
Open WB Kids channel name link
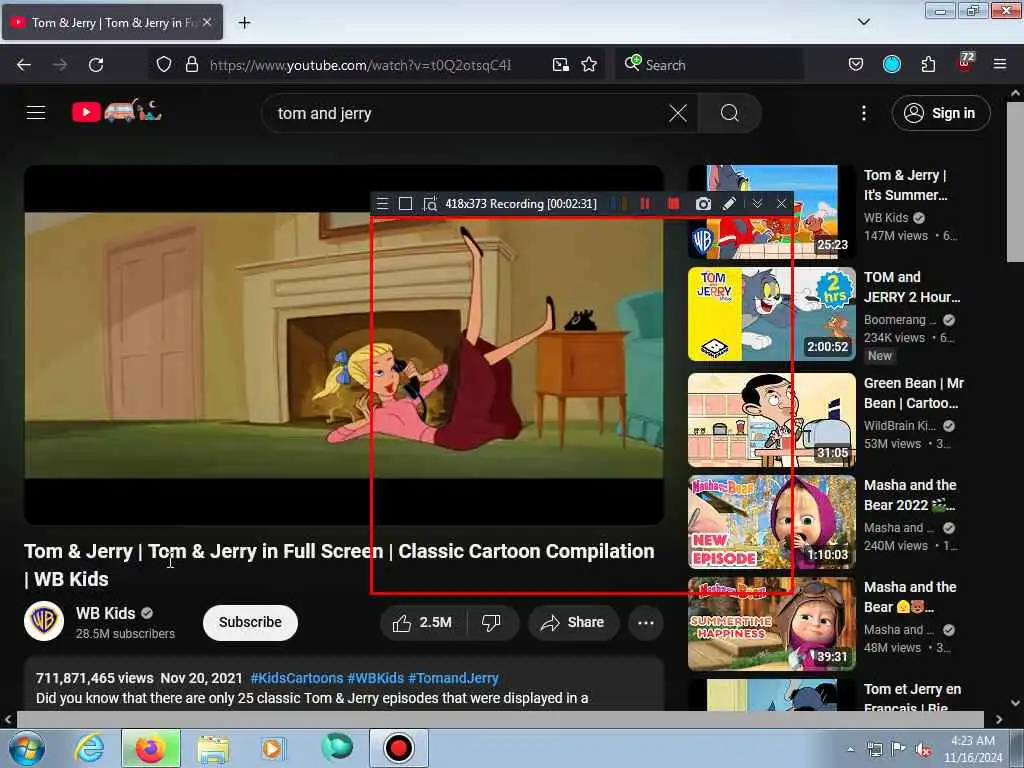point(105,613)
